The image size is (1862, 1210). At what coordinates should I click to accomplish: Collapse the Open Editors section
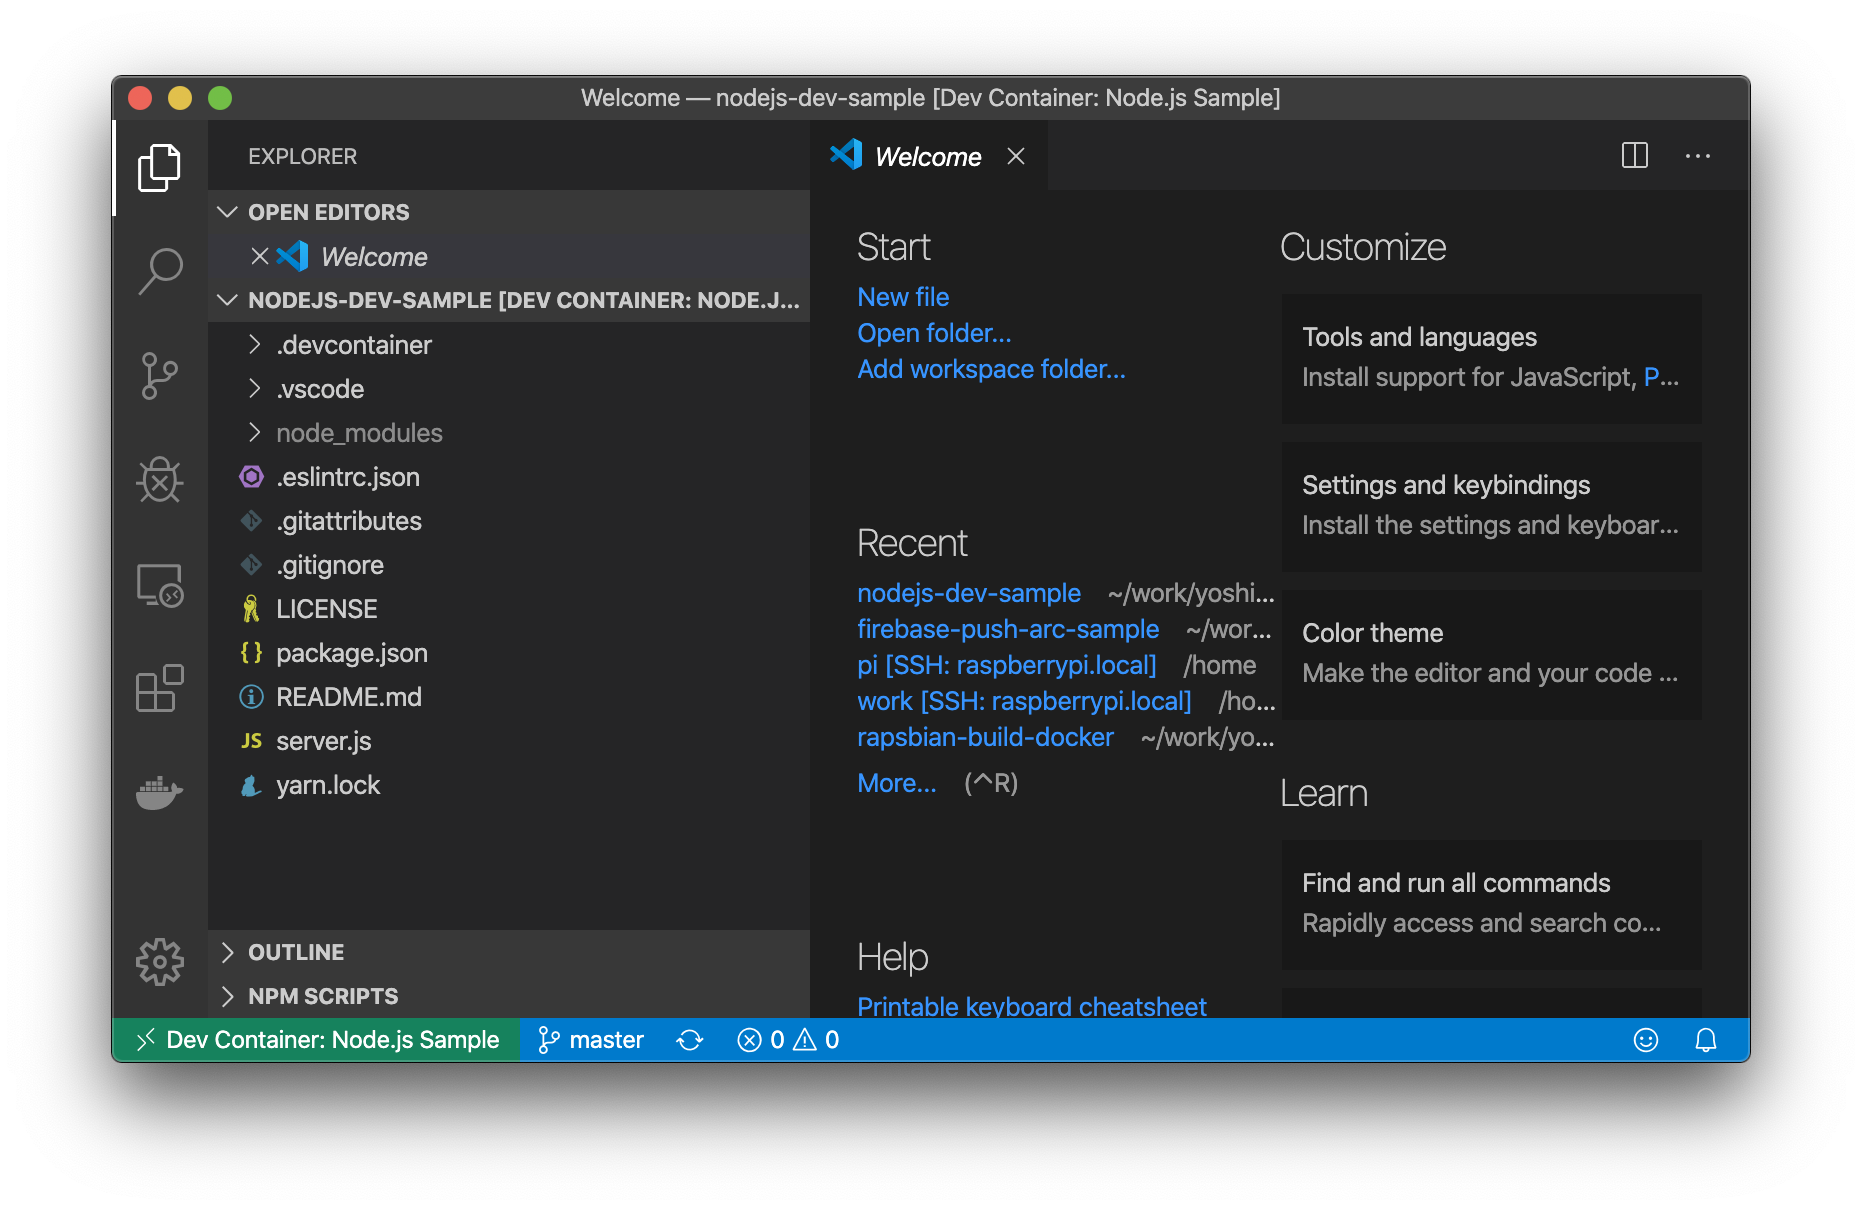coord(509,212)
